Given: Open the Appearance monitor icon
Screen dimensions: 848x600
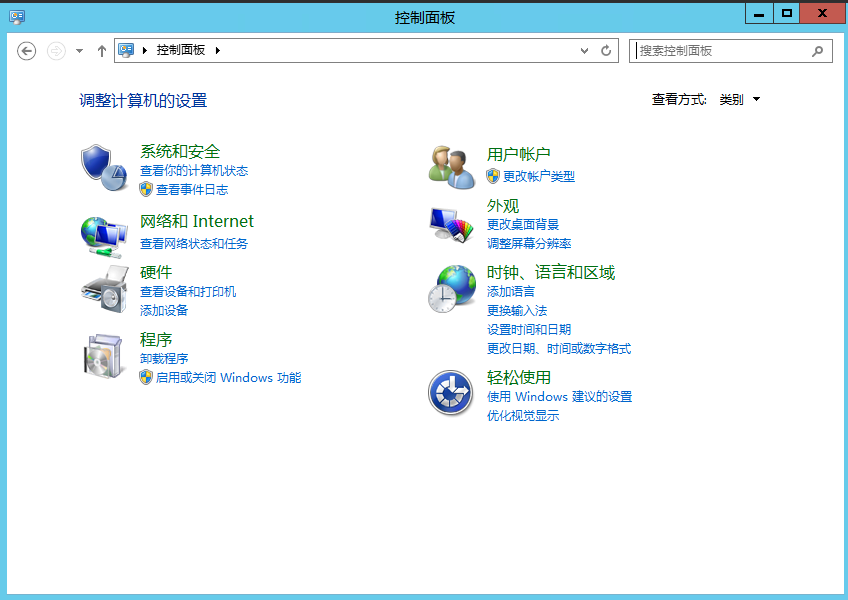Looking at the screenshot, I should pyautogui.click(x=451, y=224).
